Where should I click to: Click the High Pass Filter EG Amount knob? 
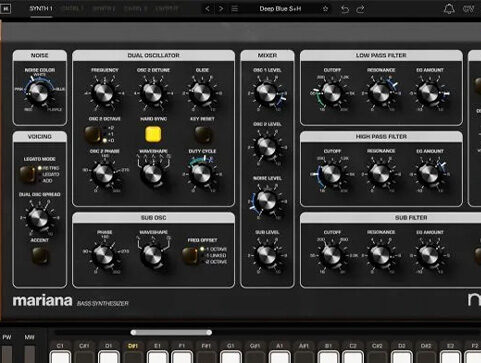click(x=429, y=174)
